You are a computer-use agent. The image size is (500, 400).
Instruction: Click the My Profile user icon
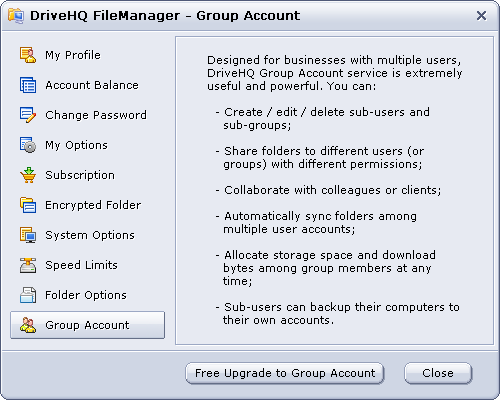pyautogui.click(x=28, y=55)
